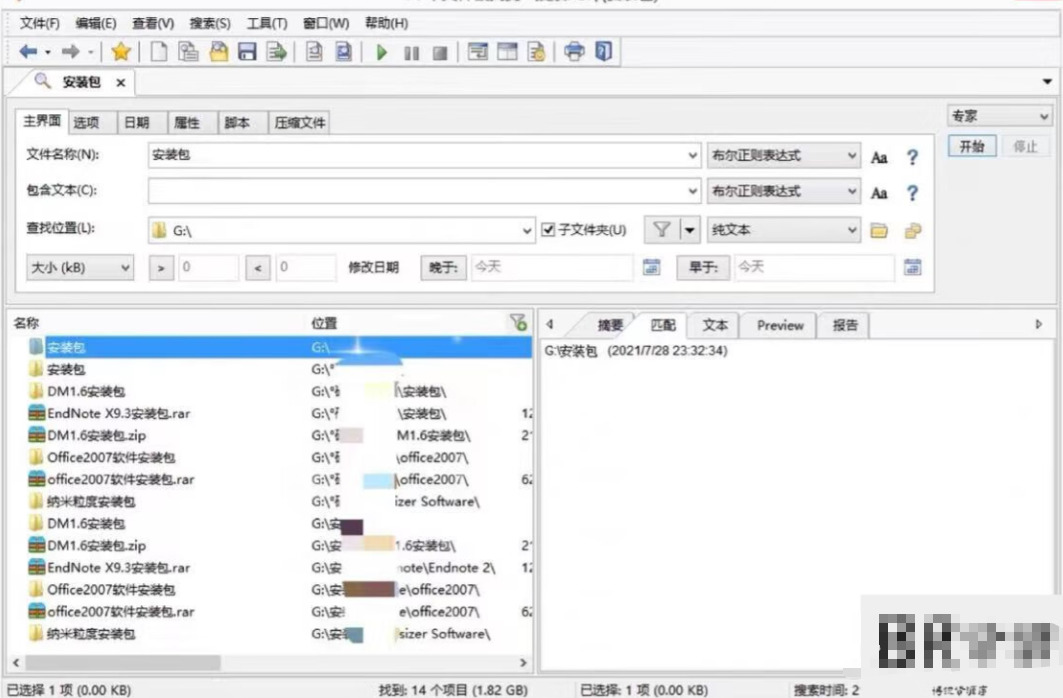Image resolution: width=1063 pixels, height=698 pixels.
Task: Open calendar picker next to 晚于 date
Action: point(651,267)
